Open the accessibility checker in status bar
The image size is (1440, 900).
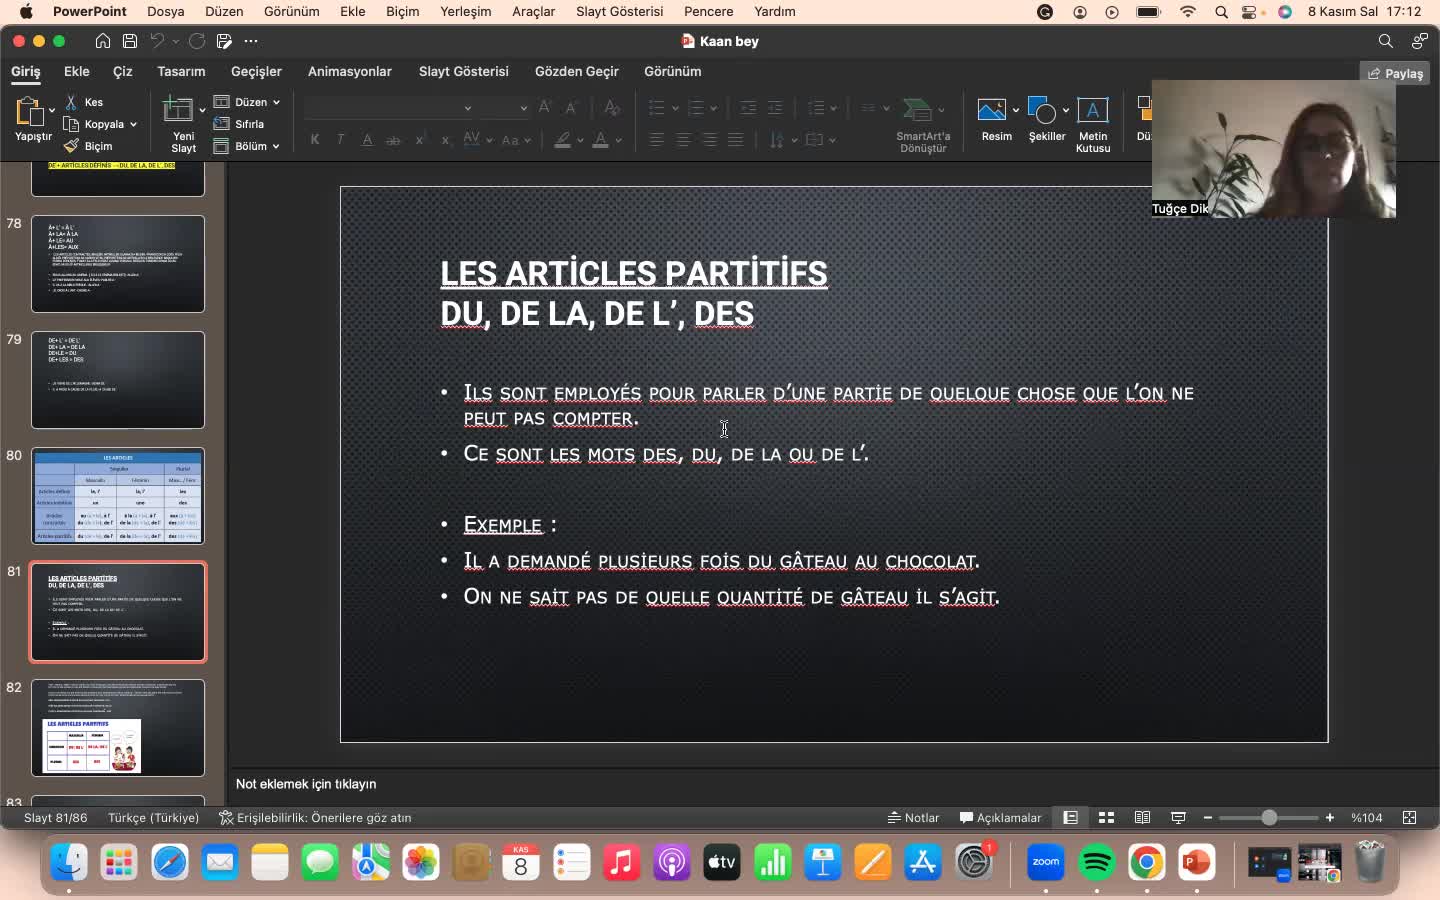(x=316, y=818)
